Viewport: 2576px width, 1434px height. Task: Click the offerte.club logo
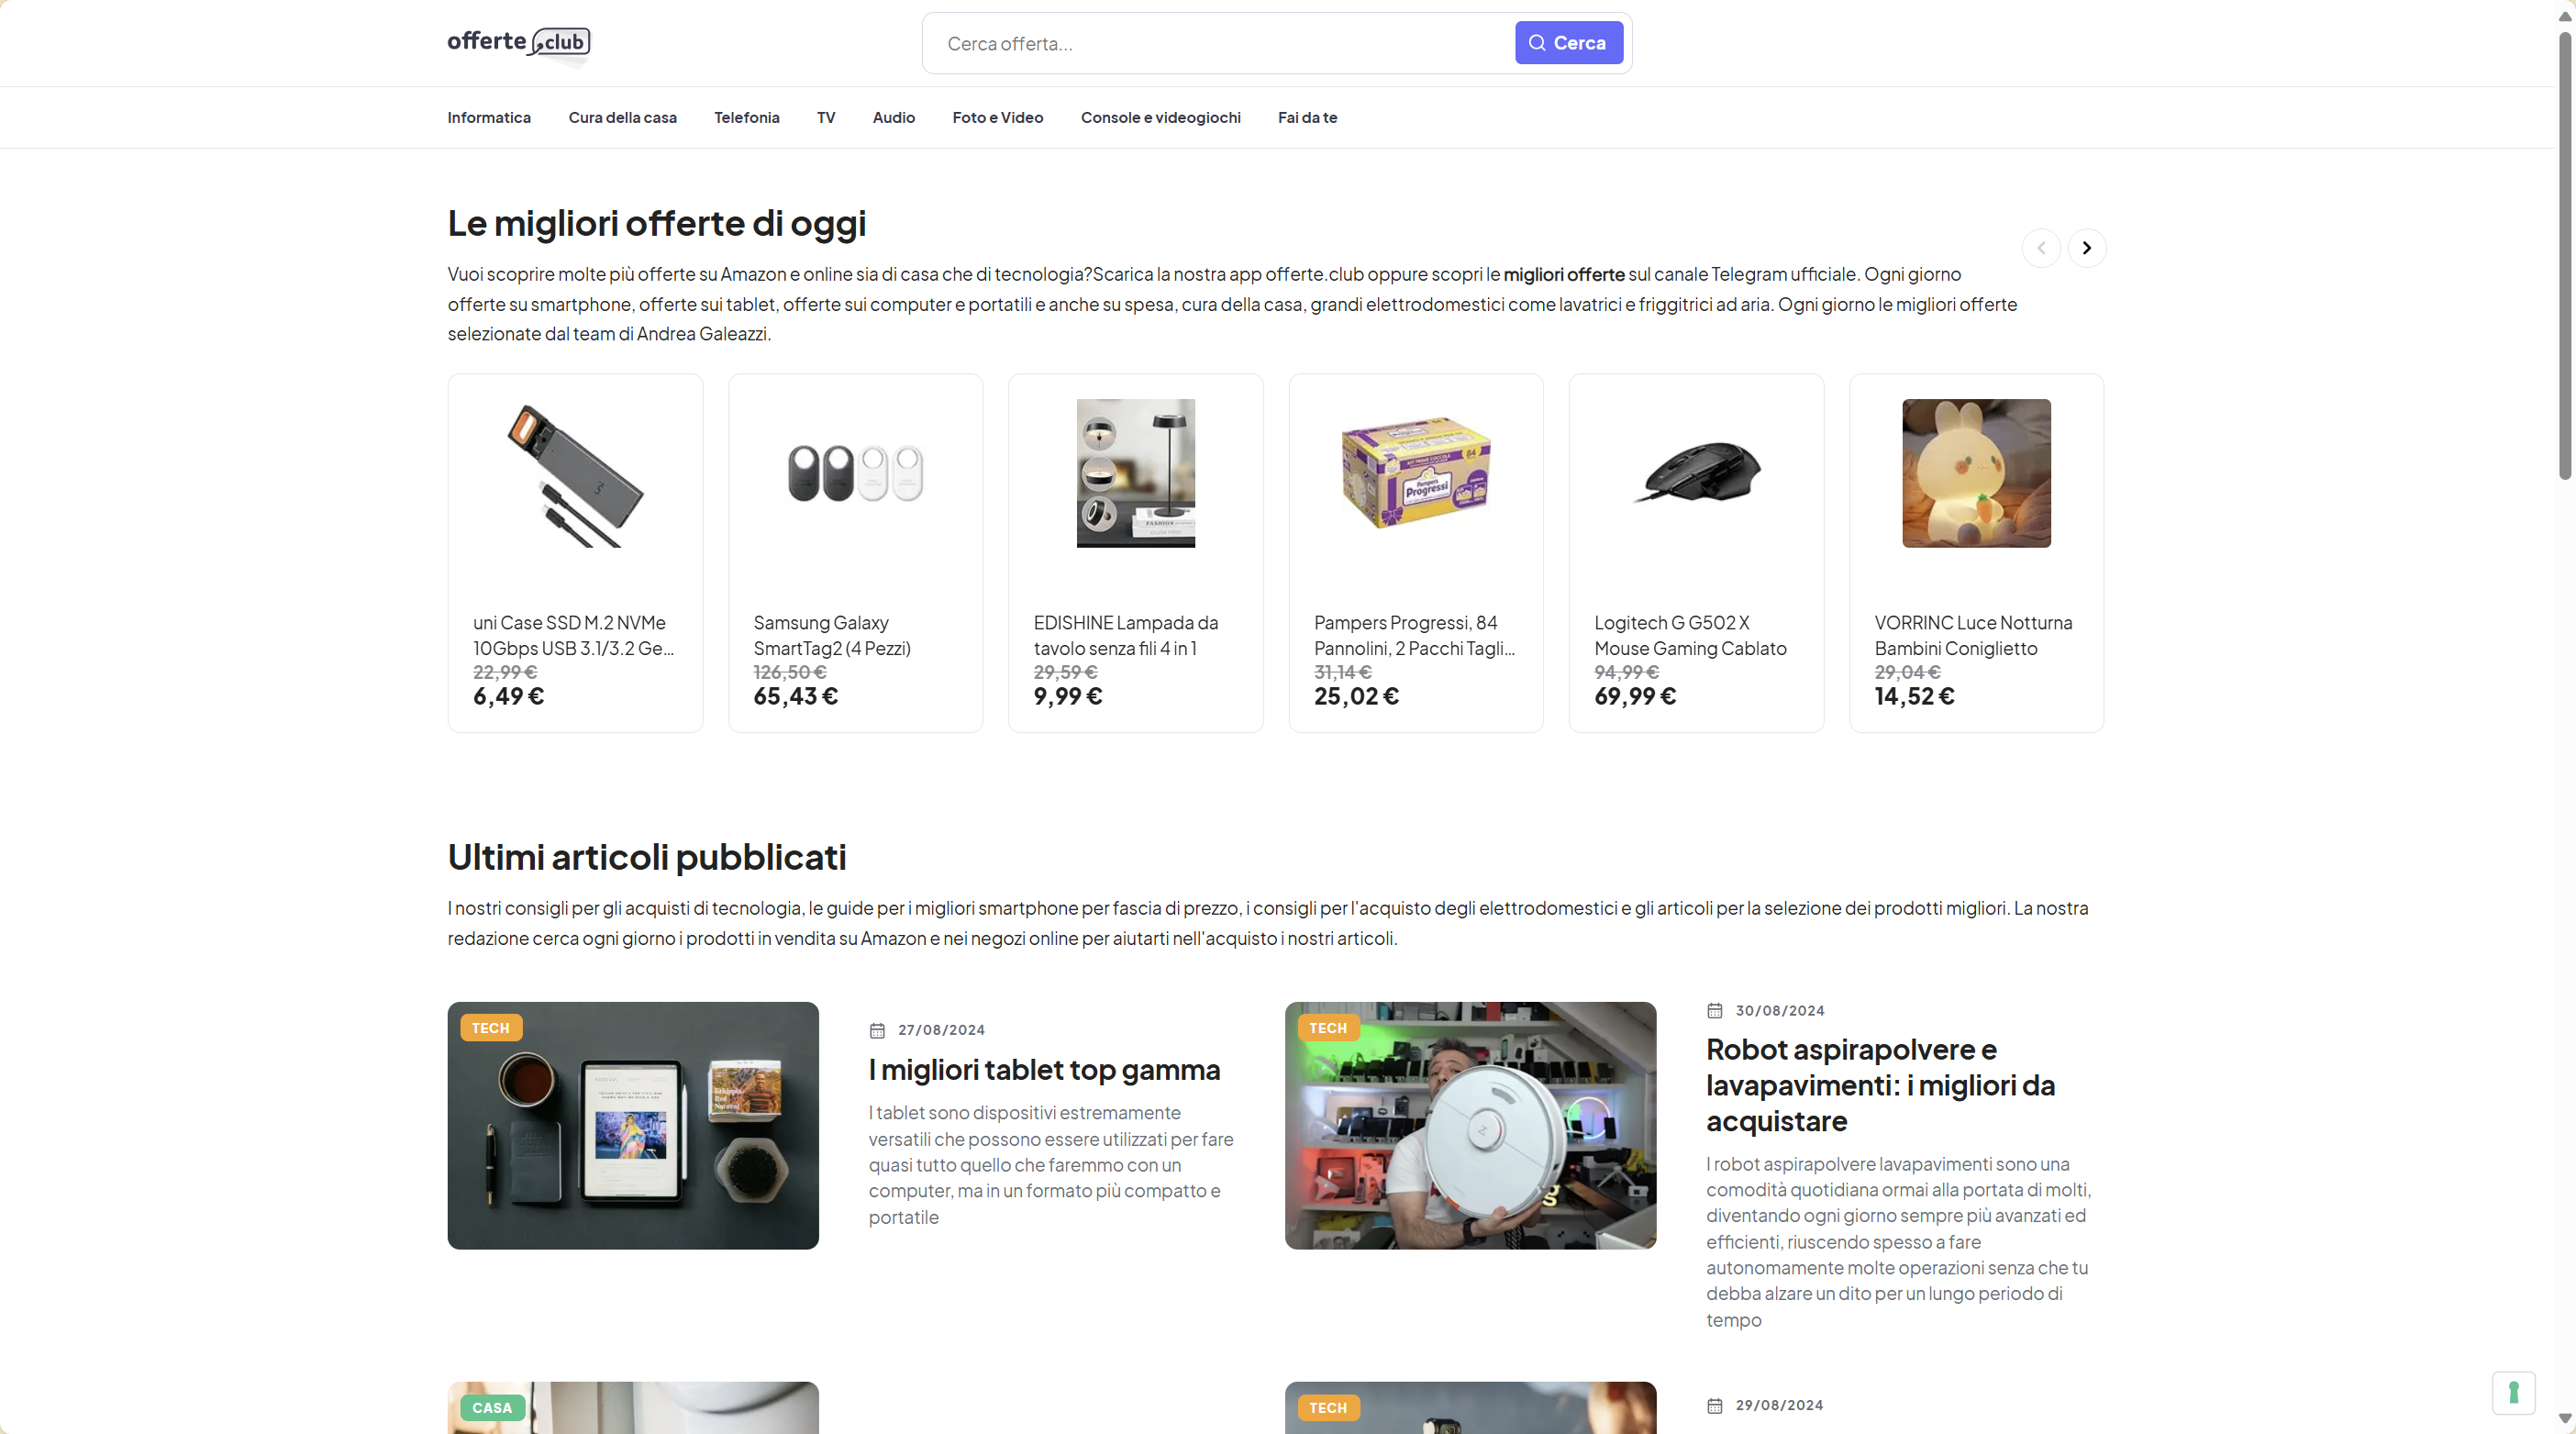(518, 43)
